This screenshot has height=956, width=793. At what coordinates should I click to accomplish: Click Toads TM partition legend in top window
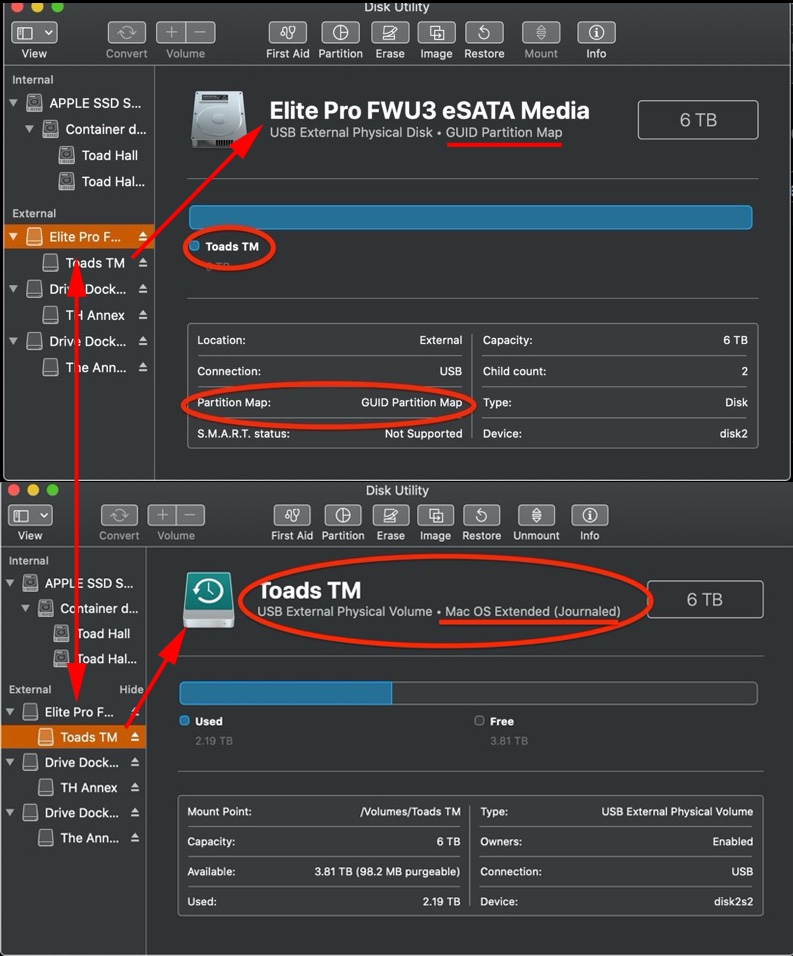pos(225,246)
